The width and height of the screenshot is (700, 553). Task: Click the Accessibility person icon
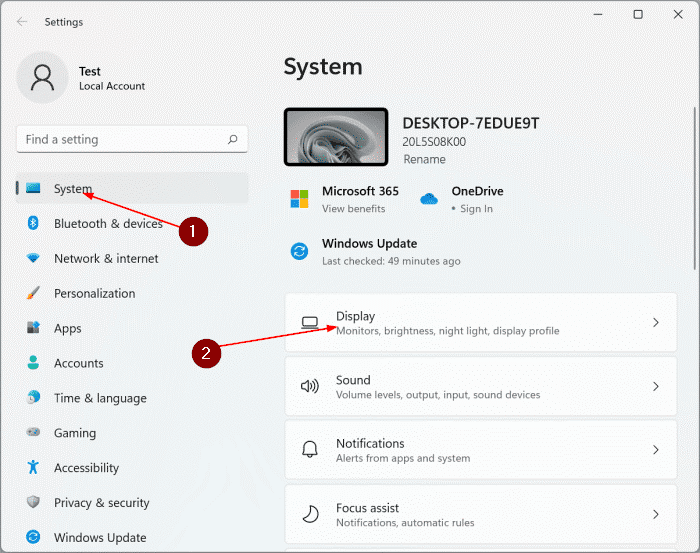33,468
